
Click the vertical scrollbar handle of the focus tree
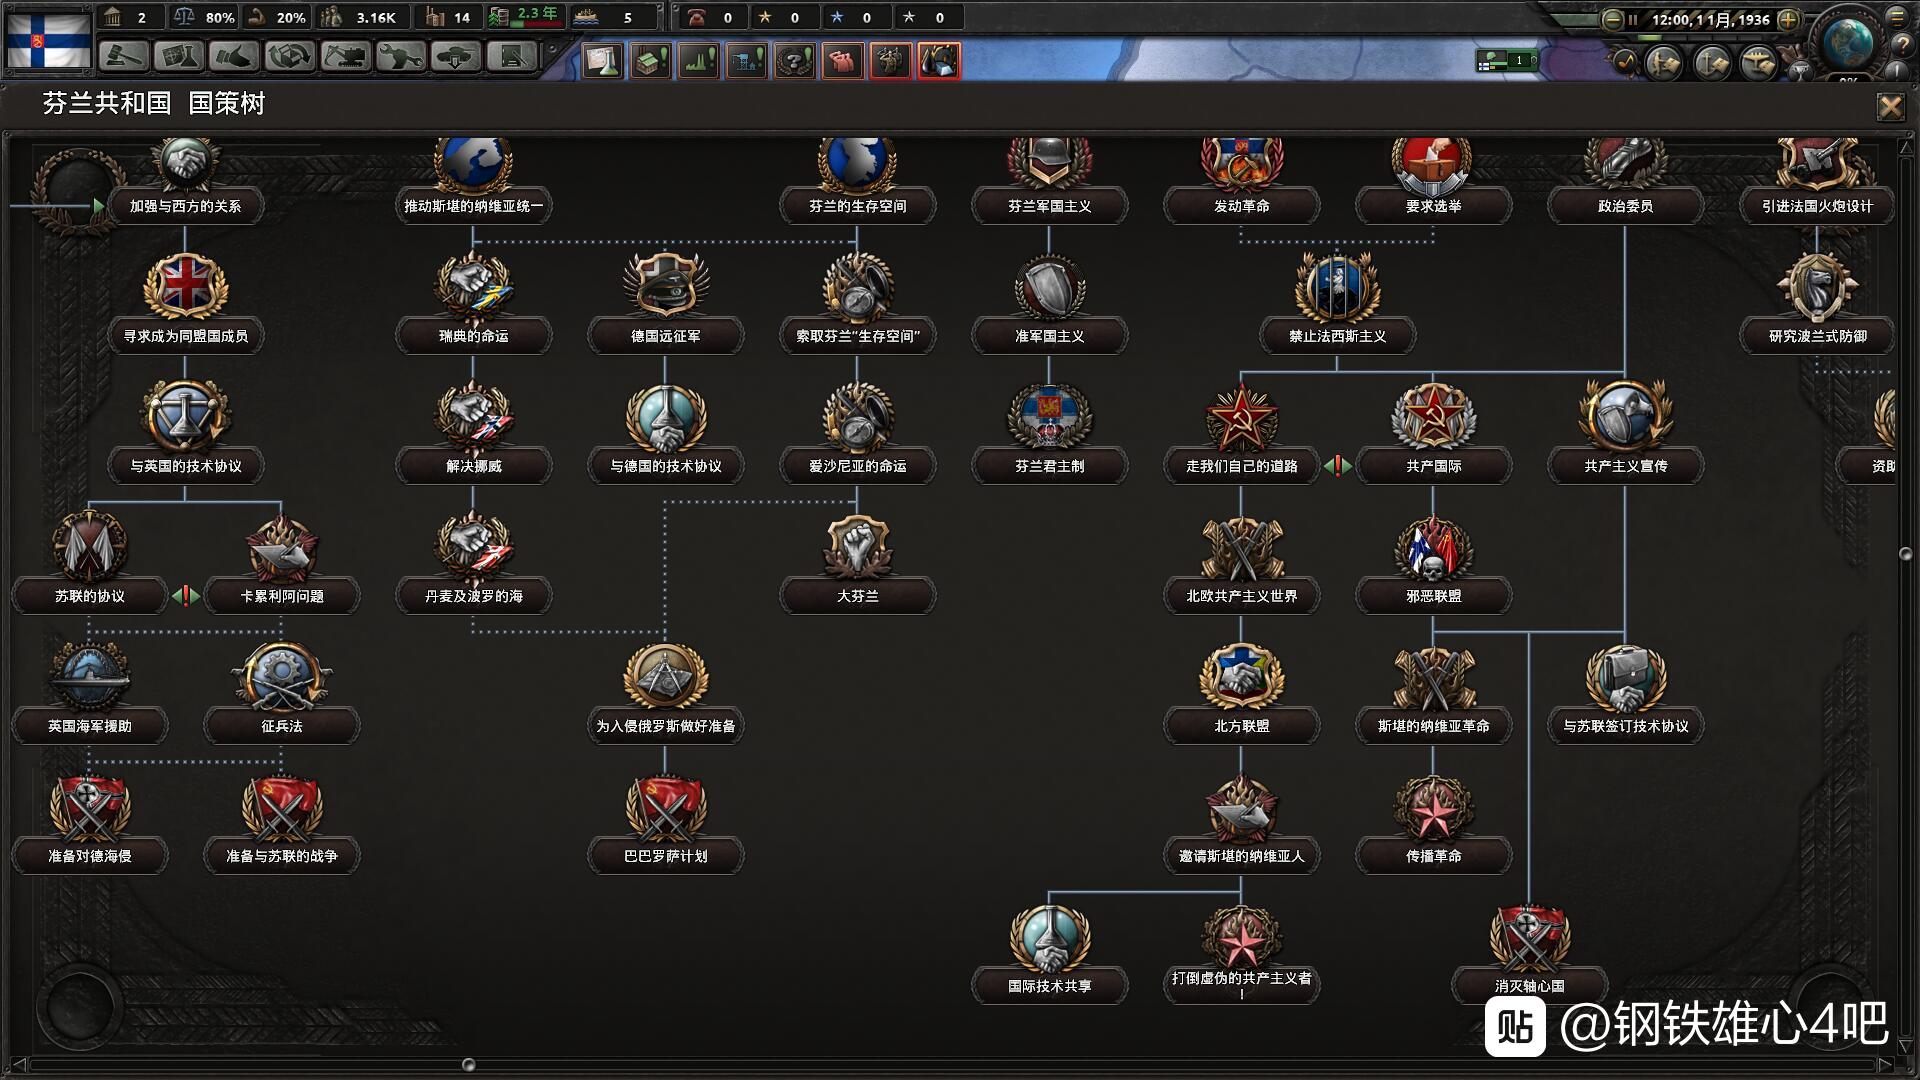click(1905, 554)
